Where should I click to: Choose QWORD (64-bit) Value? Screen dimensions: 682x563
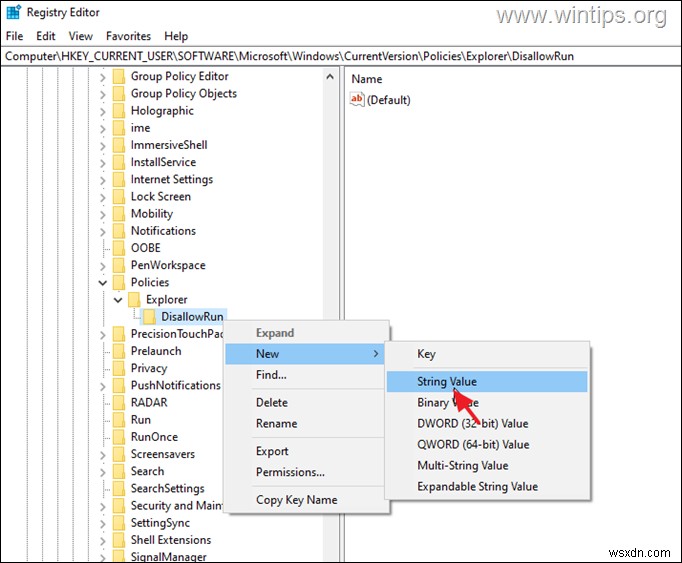click(487, 444)
